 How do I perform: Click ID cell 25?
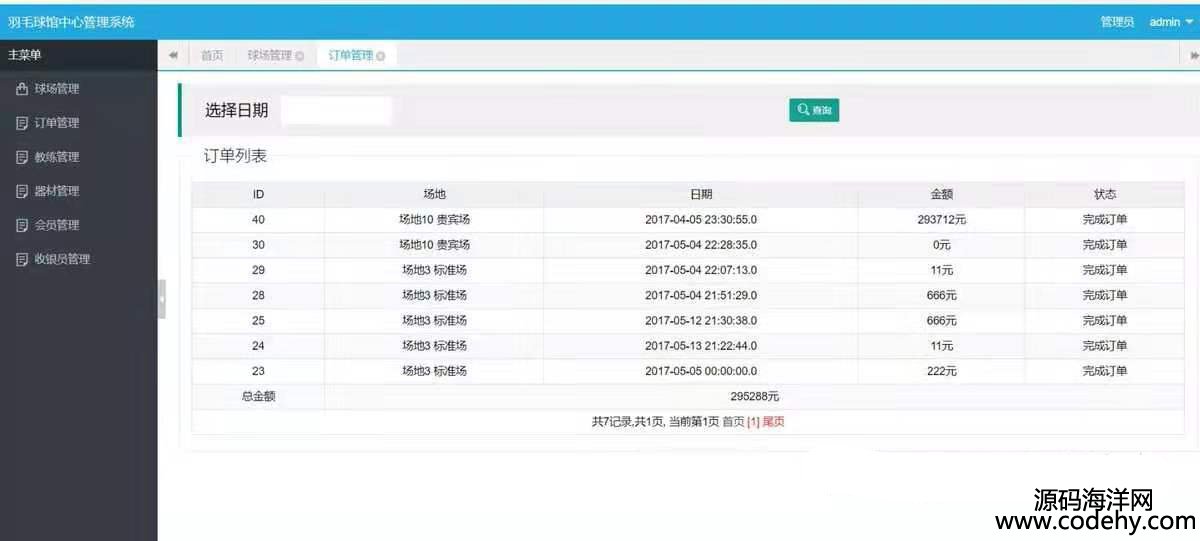(258, 321)
